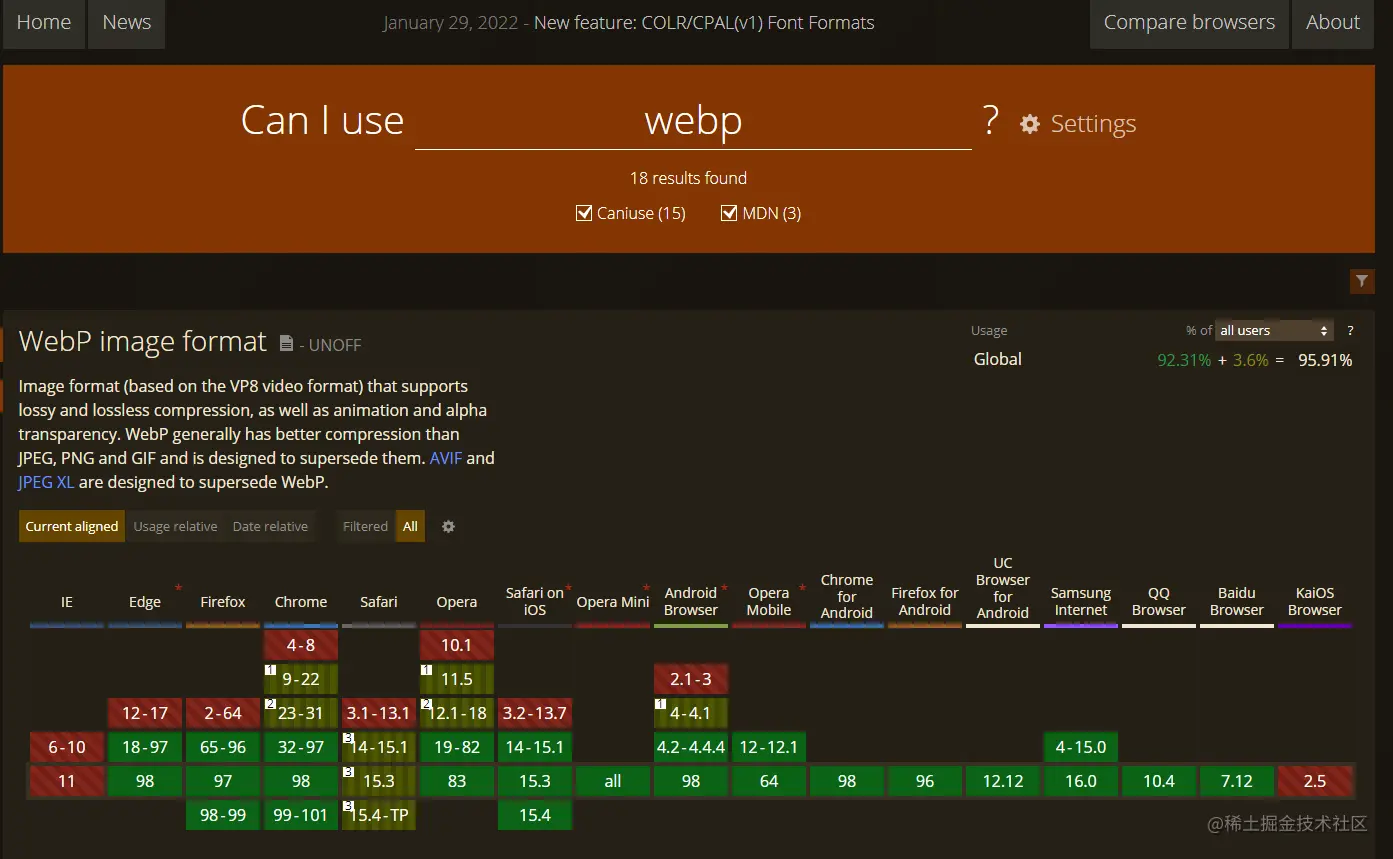This screenshot has width=1393, height=859.
Task: Click the Safari browser header
Action: (x=379, y=602)
